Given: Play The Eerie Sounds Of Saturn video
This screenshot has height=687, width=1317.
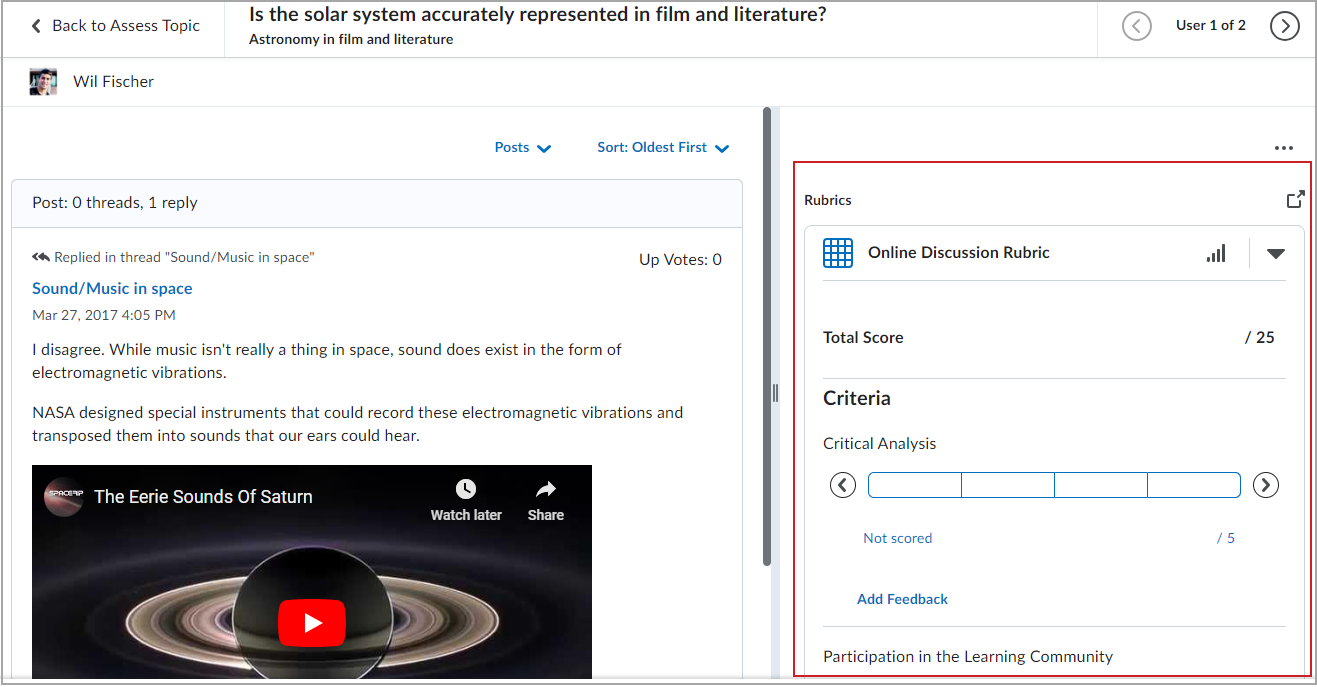Looking at the screenshot, I should pos(312,621).
